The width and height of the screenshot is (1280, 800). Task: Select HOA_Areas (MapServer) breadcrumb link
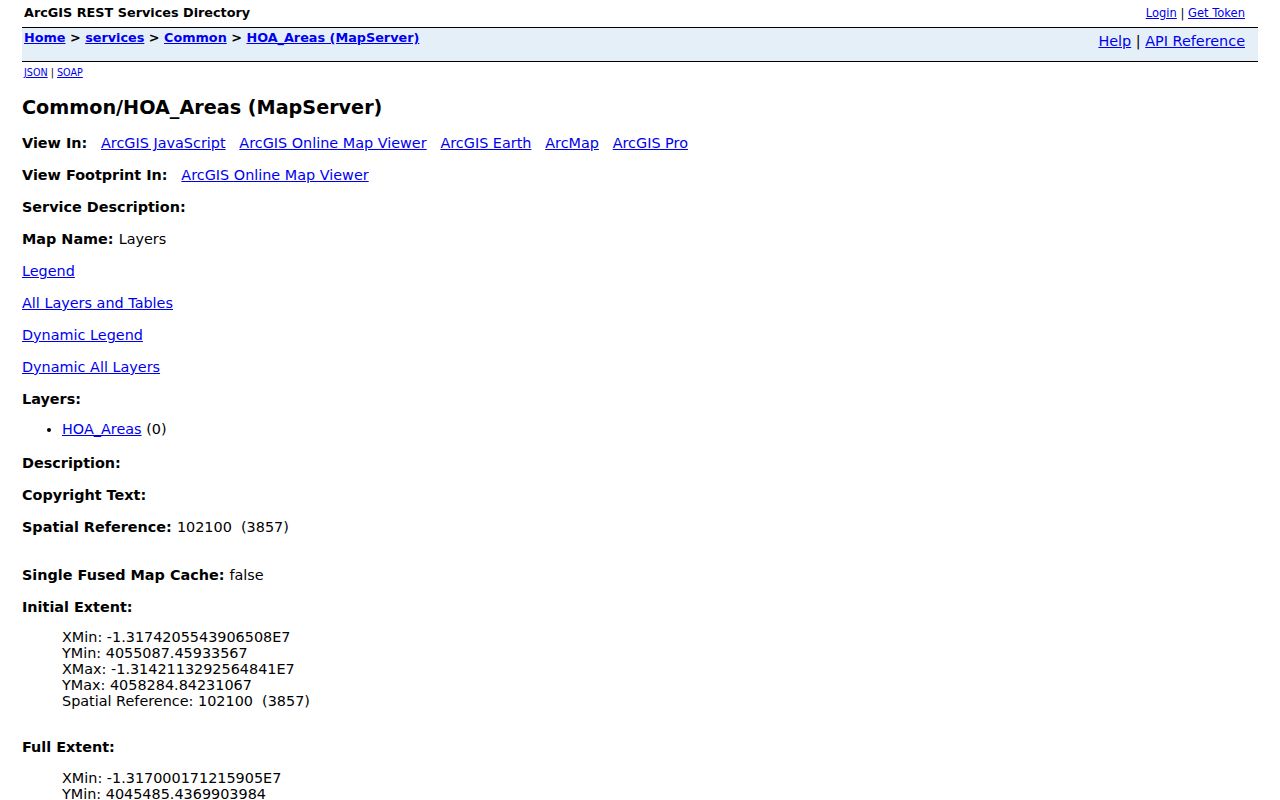pyautogui.click(x=333, y=38)
